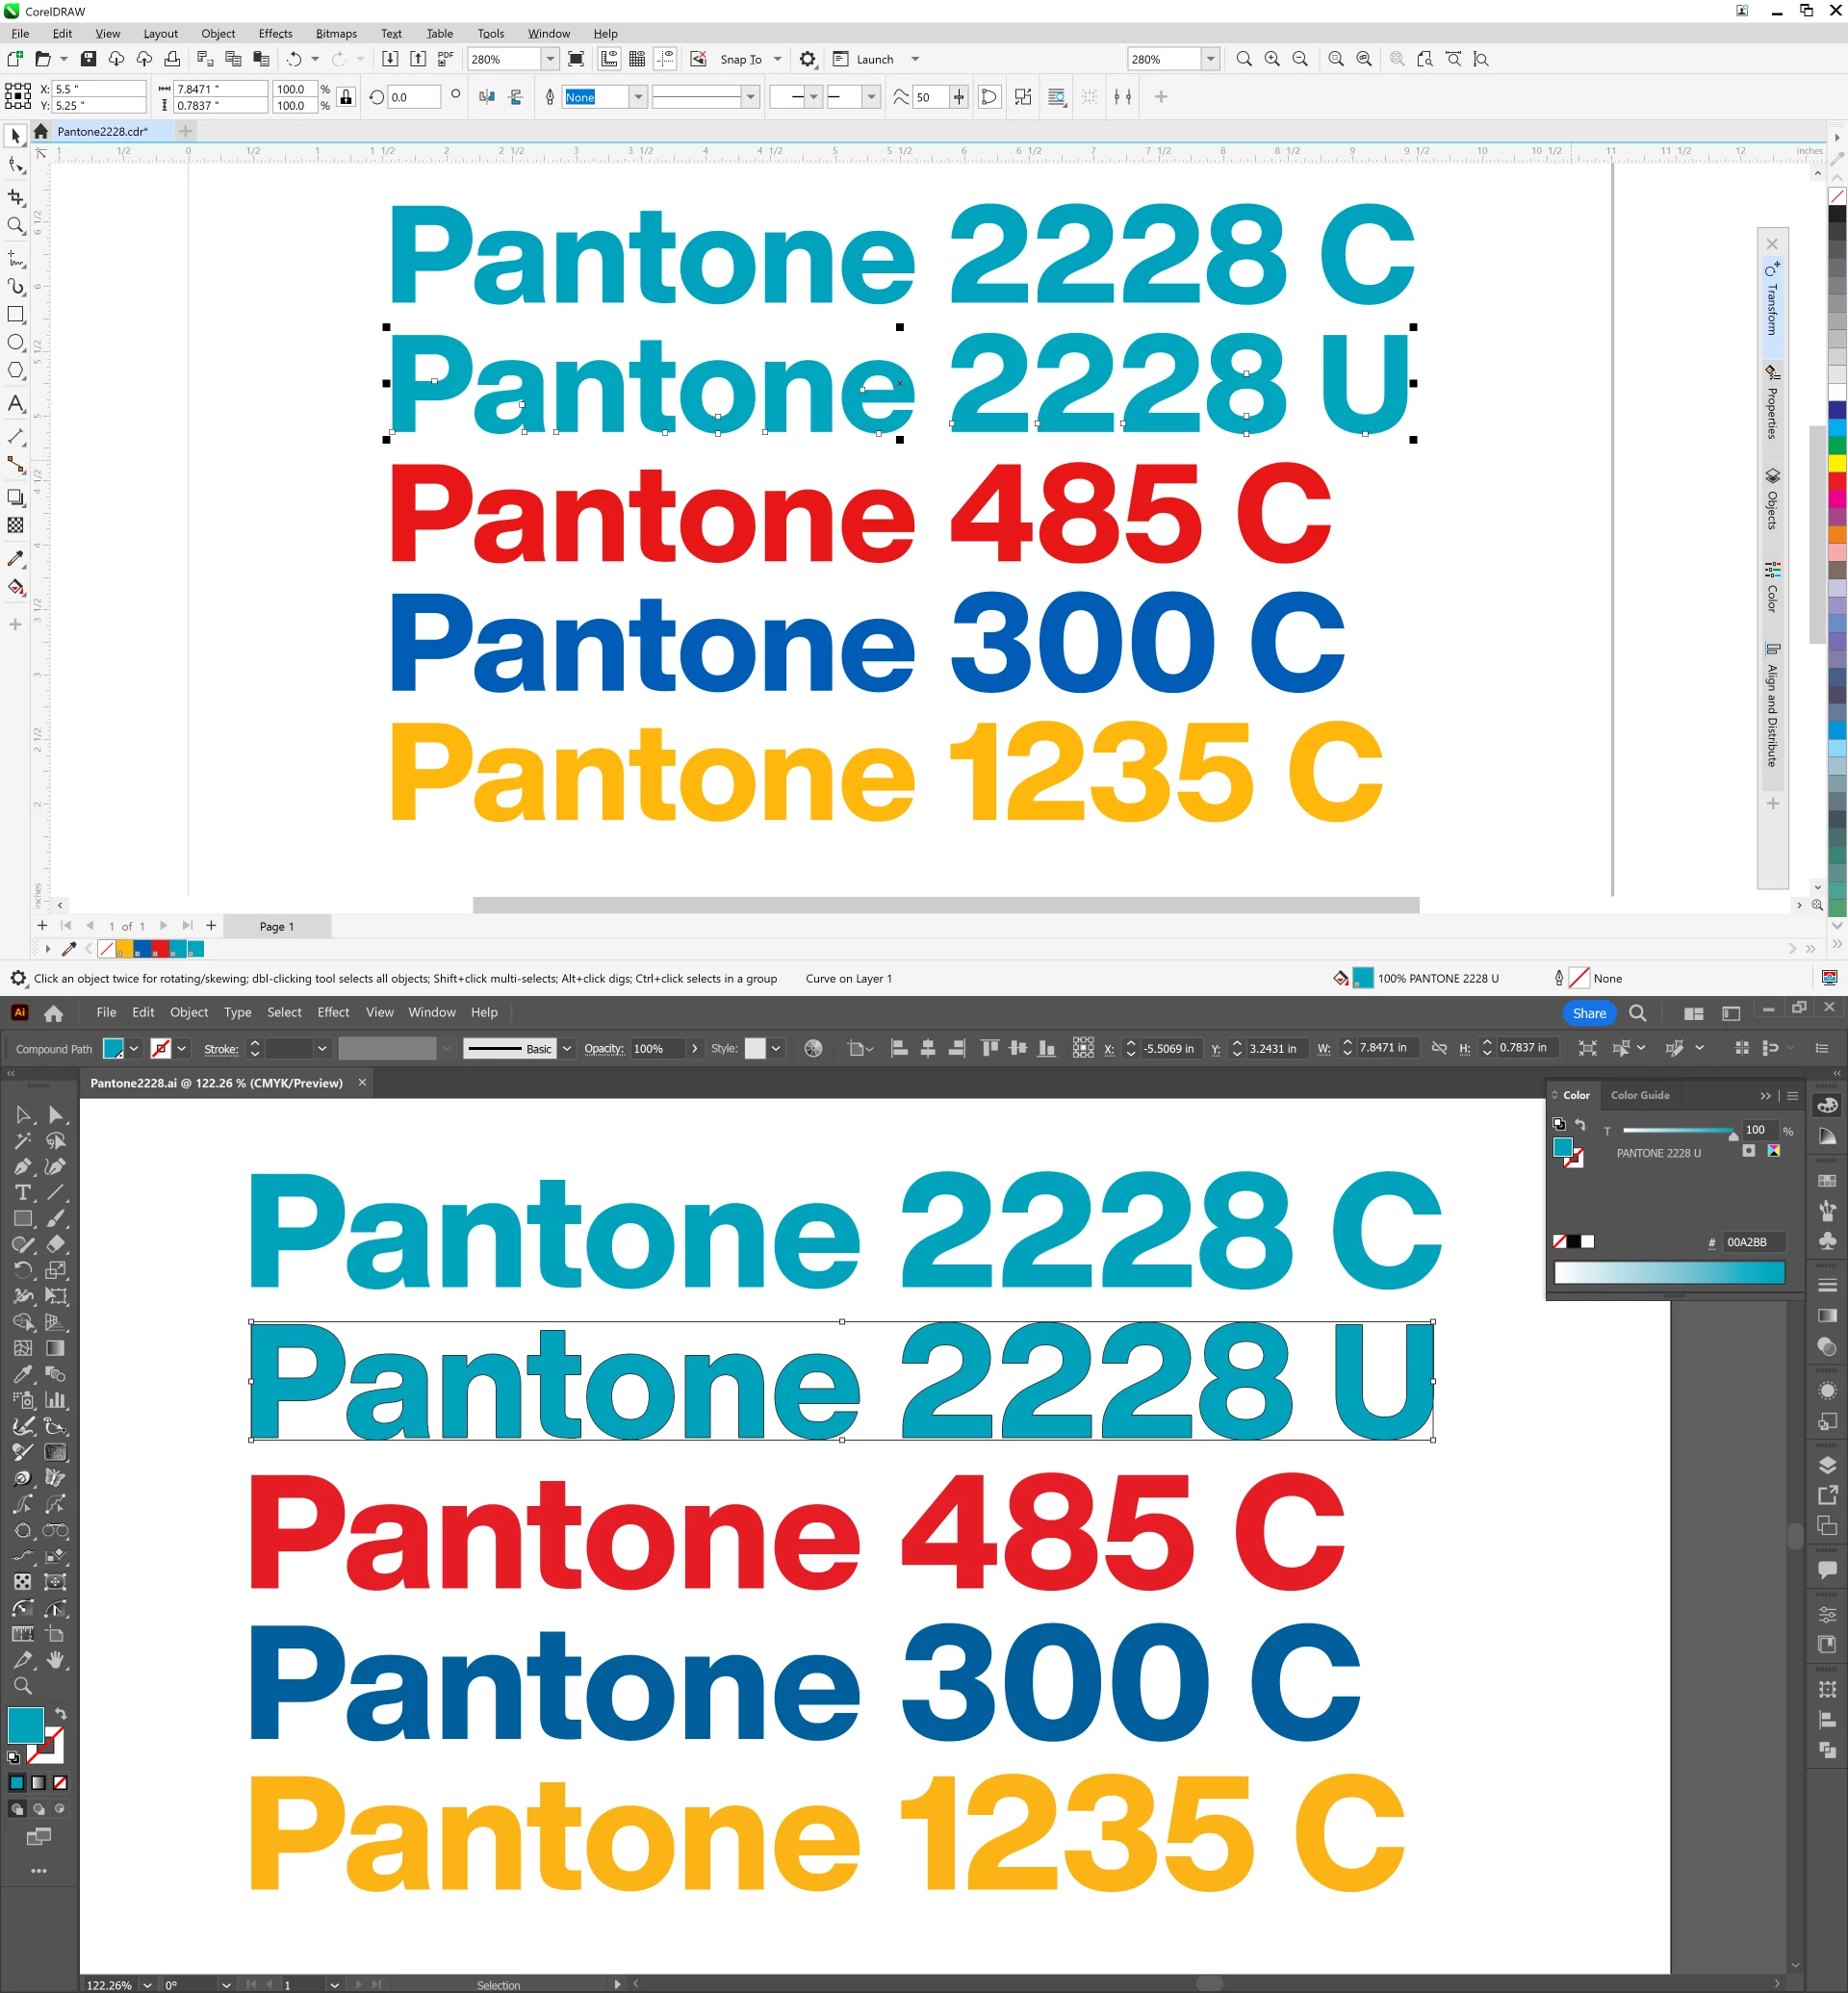Select the CorelDRAW Text tool
Image resolution: width=1848 pixels, height=1993 pixels.
16,404
